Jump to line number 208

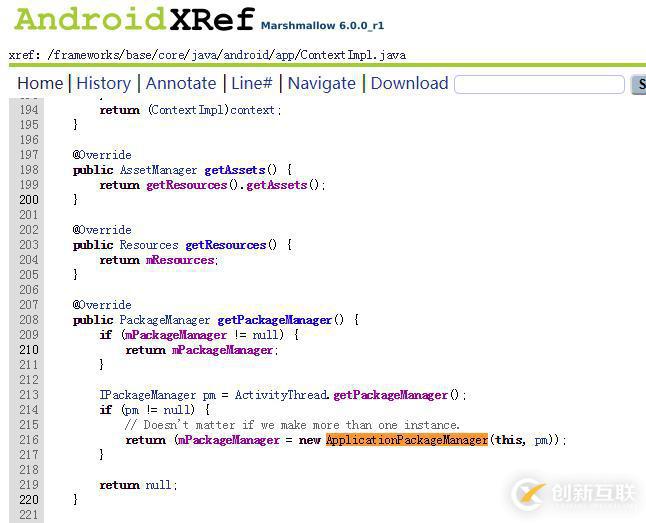(29, 320)
